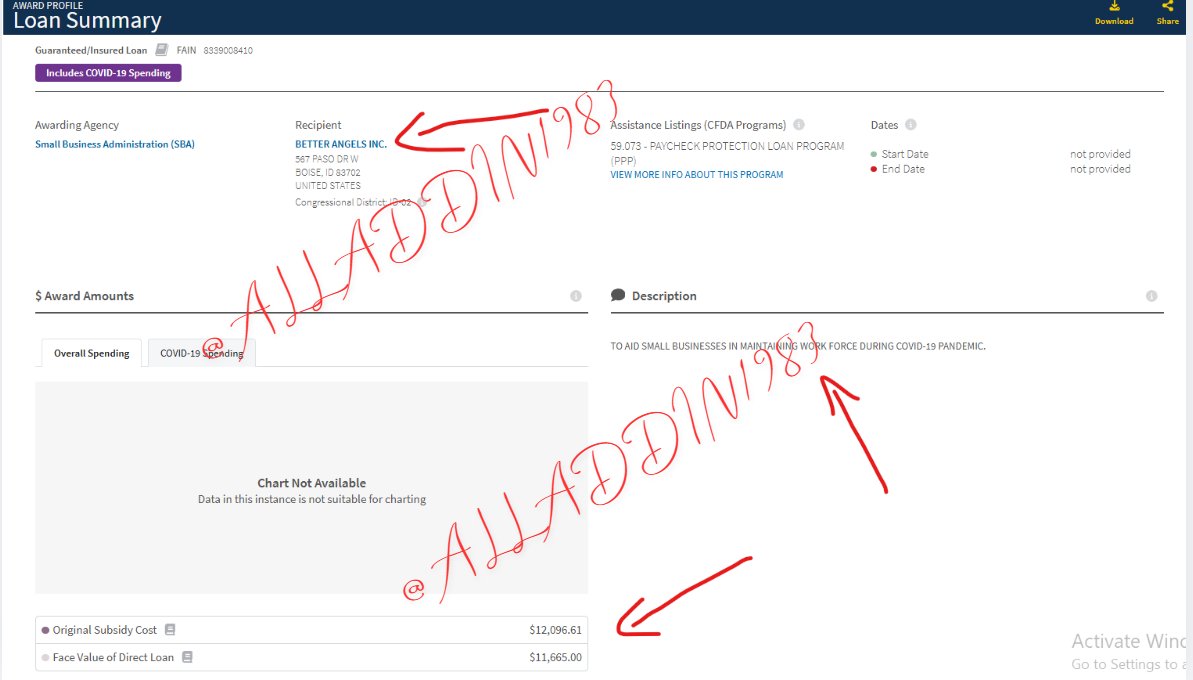Viewport: 1193px width, 680px height.
Task: Switch to the COVID-19 Spending tab
Action: pos(202,353)
